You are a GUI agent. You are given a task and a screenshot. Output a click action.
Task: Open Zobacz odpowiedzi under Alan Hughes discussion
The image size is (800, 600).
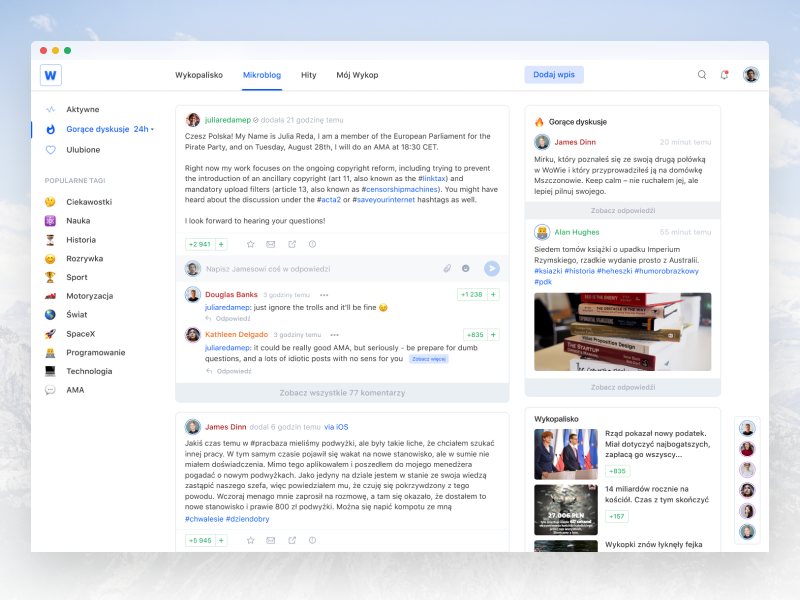(623, 387)
